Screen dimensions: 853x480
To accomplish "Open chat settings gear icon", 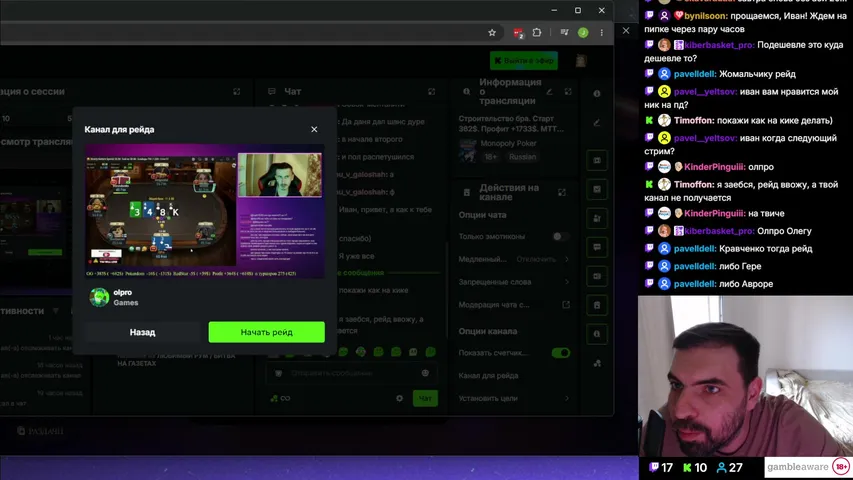I will [x=400, y=398].
